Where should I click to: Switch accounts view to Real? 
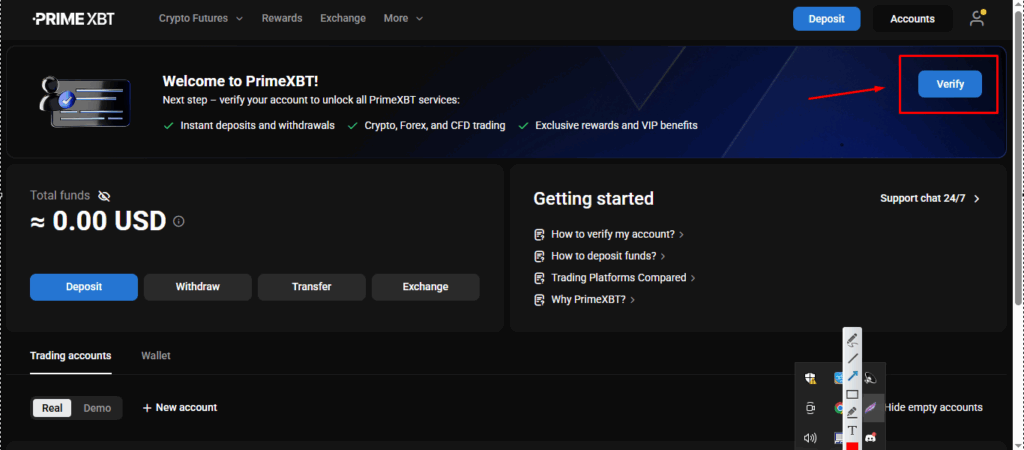tap(52, 408)
